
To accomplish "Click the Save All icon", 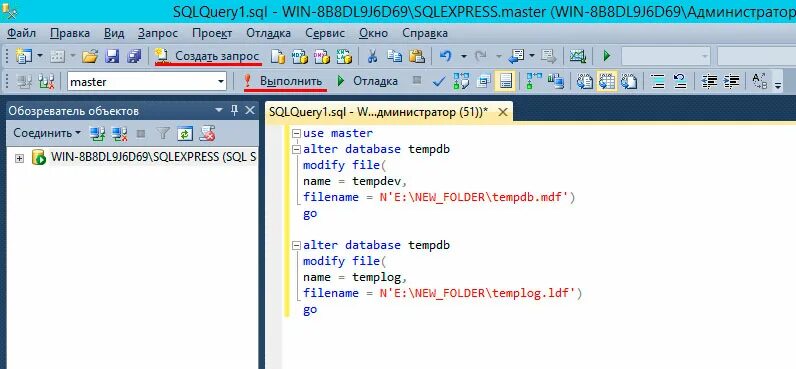I will pos(134,56).
